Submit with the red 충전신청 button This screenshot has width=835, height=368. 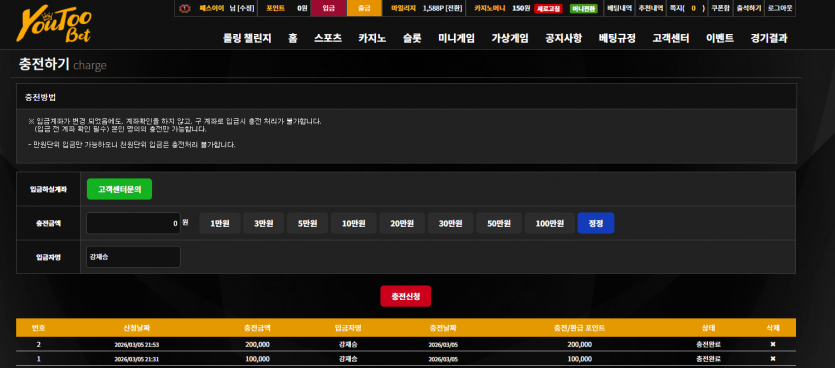[406, 296]
